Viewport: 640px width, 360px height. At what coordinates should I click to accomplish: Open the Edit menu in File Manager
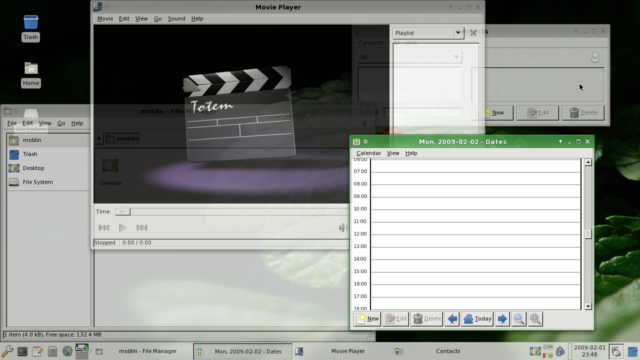(x=27, y=123)
